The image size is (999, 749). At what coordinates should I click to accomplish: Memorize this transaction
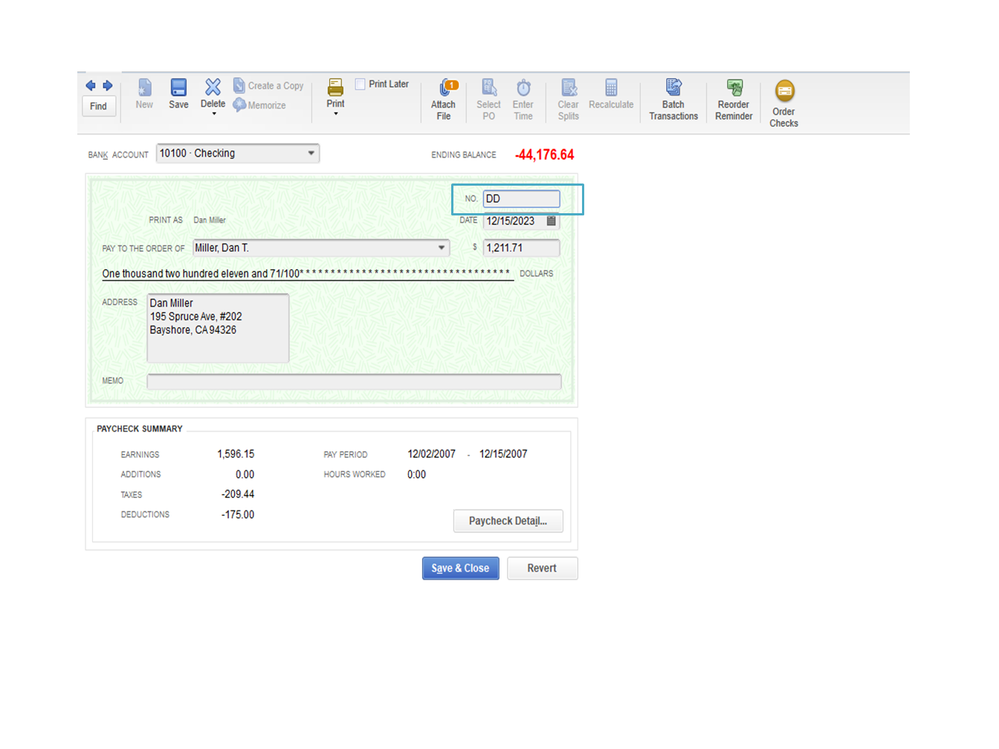click(260, 105)
